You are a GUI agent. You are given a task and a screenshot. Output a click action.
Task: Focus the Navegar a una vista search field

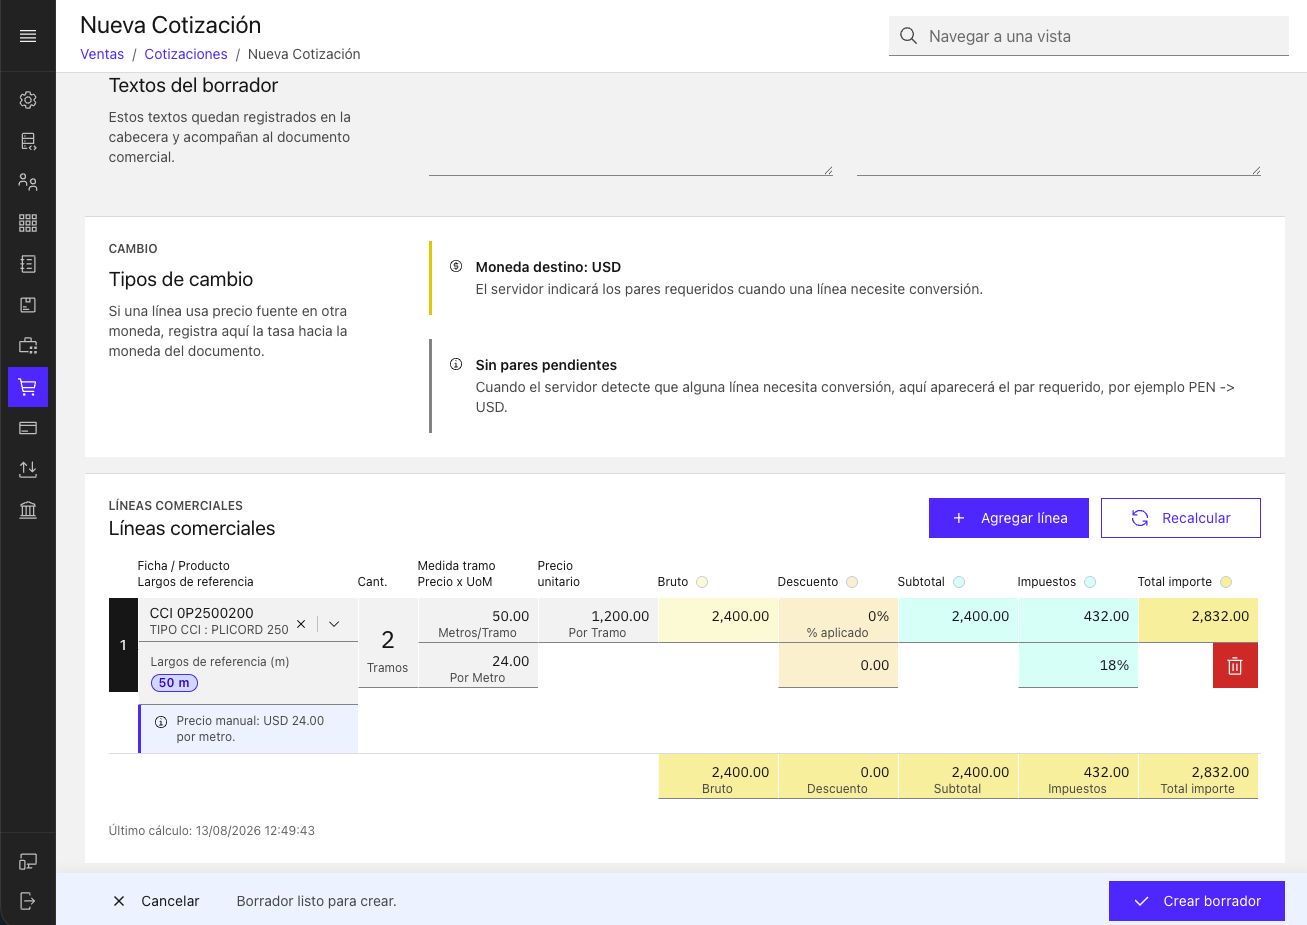[1089, 36]
